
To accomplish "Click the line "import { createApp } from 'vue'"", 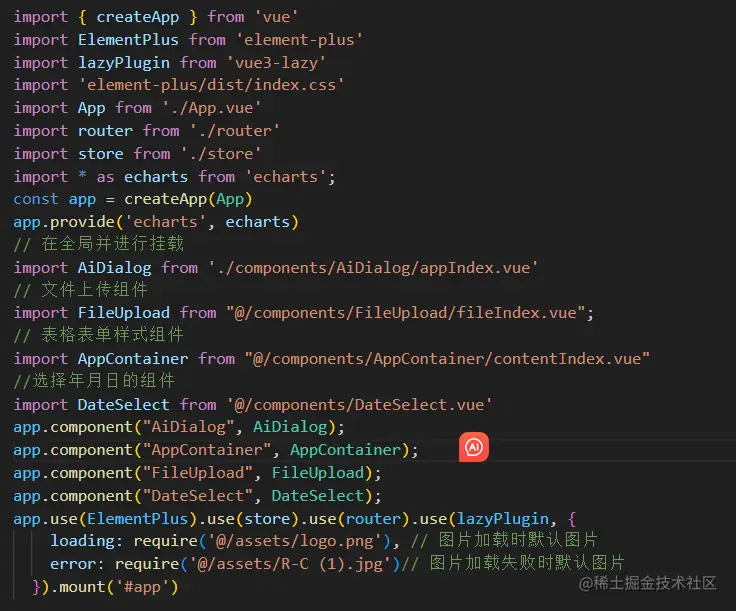I will pyautogui.click(x=156, y=17).
